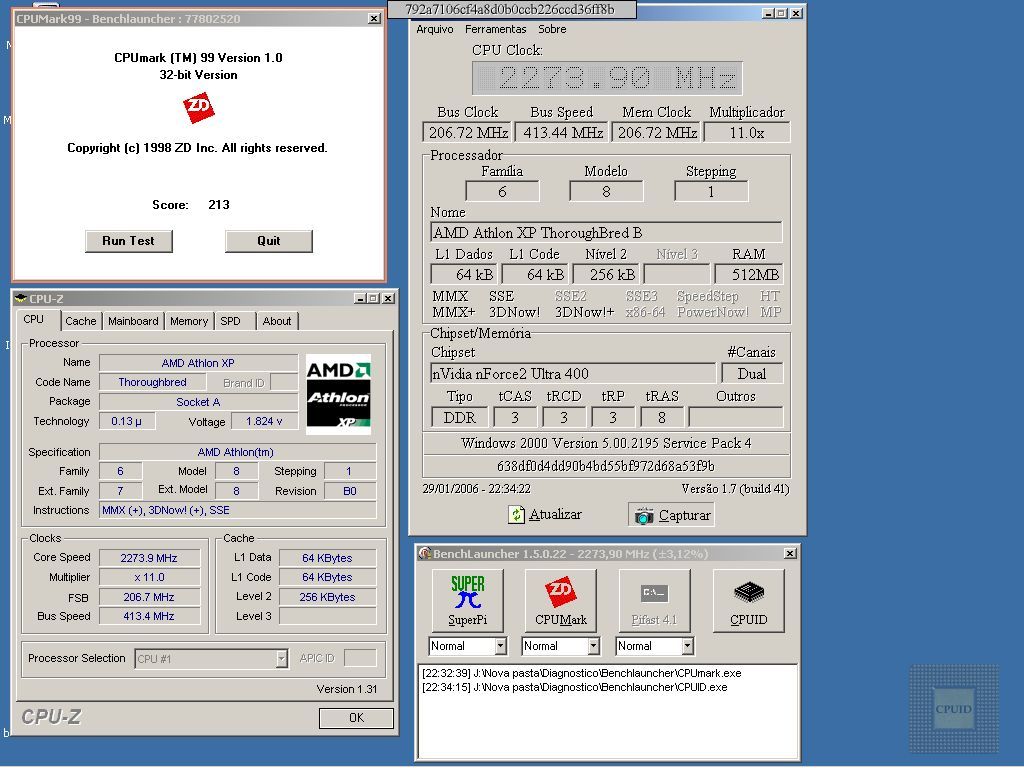This screenshot has width=1024, height=768.
Task: Minimize the CPU-Z window
Action: tap(360, 298)
